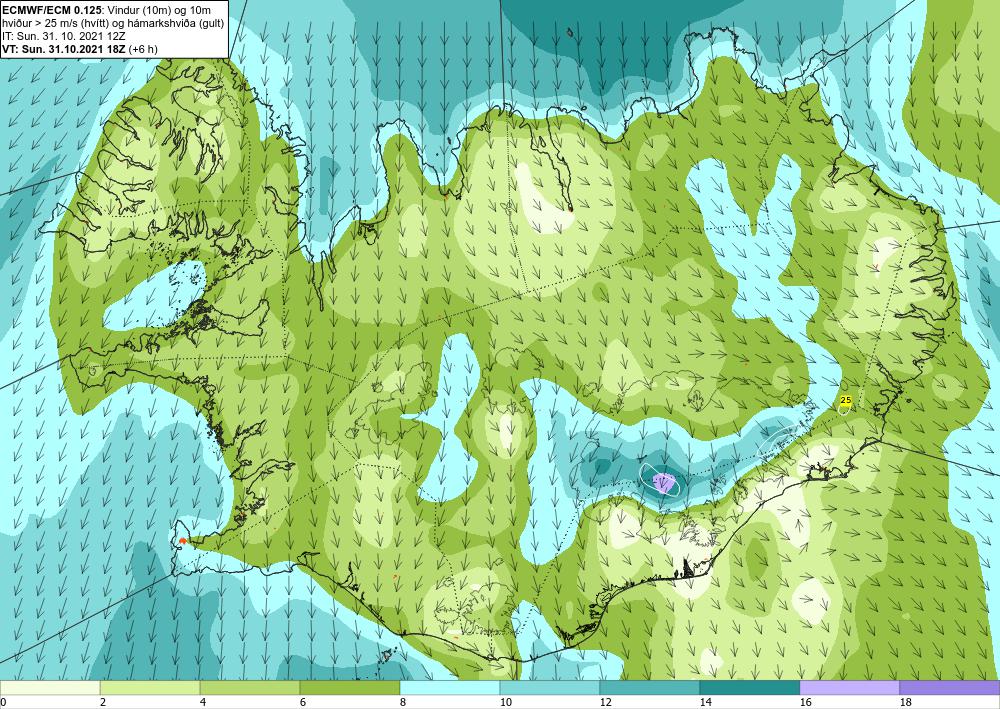Select the 4–6 m/s green legend swatch

tap(250, 688)
